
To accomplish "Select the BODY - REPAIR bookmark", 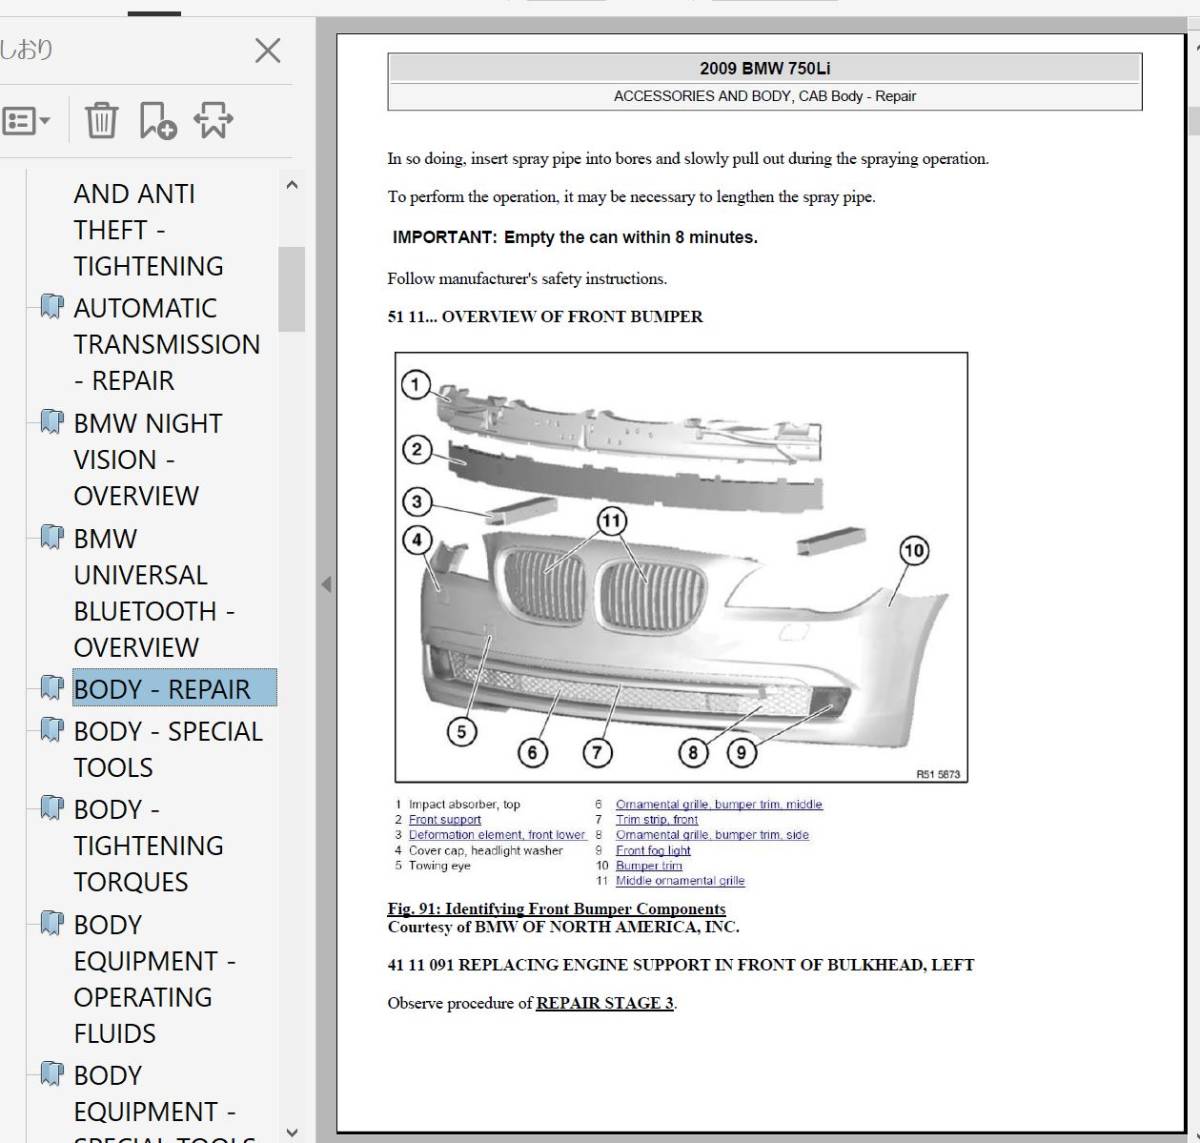I will (174, 689).
